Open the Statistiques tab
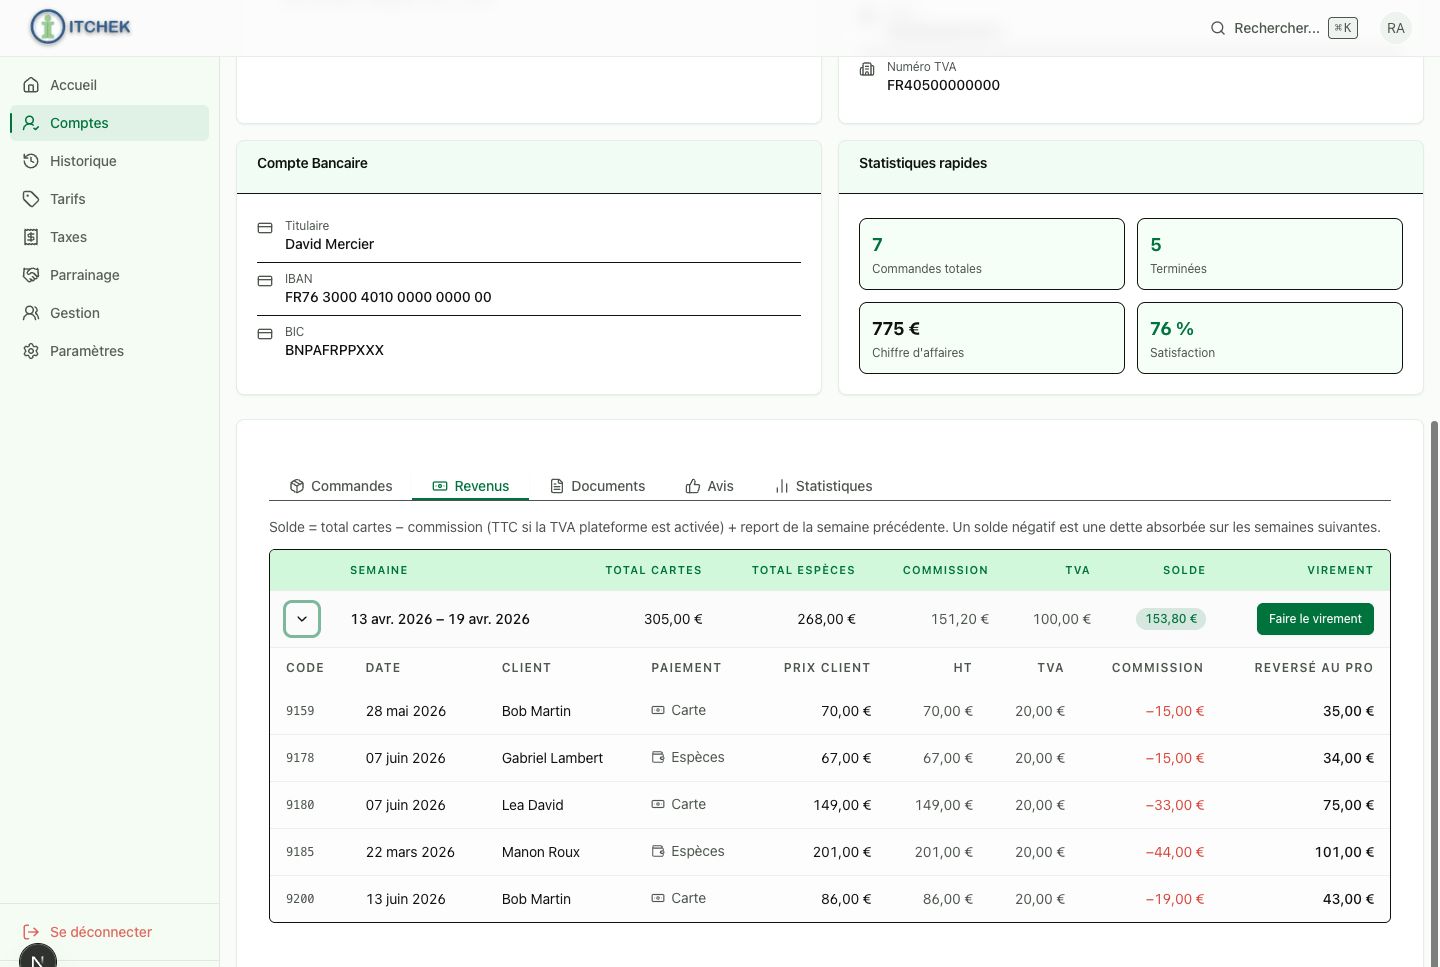1440x967 pixels. click(824, 486)
